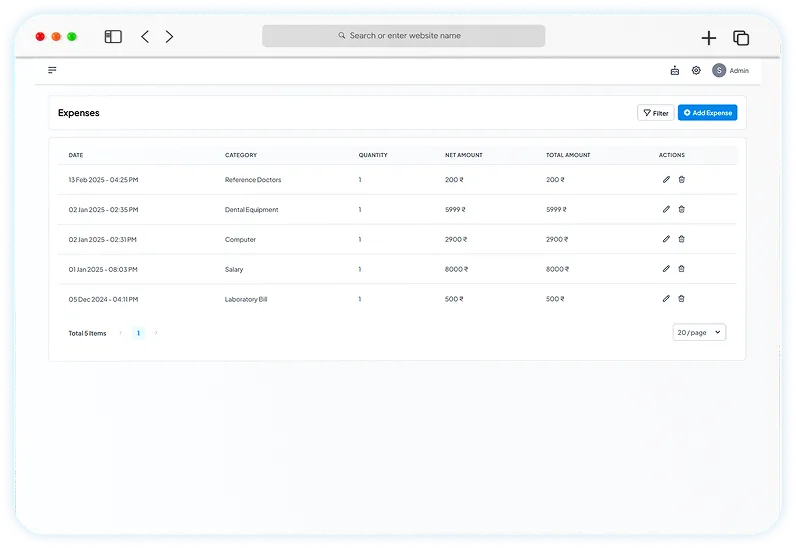
Task: Click net amount 2900 in Computer row
Action: click(x=456, y=240)
